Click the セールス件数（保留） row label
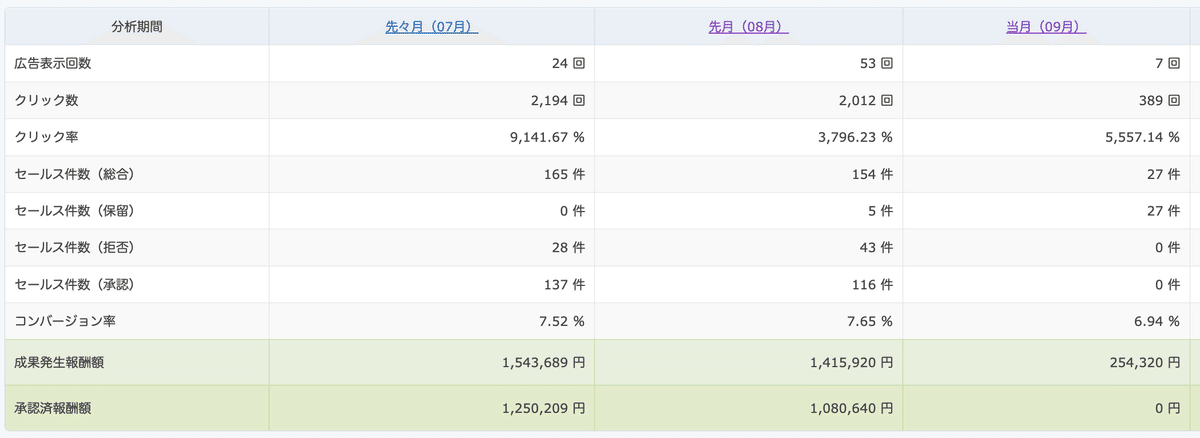 tap(74, 211)
